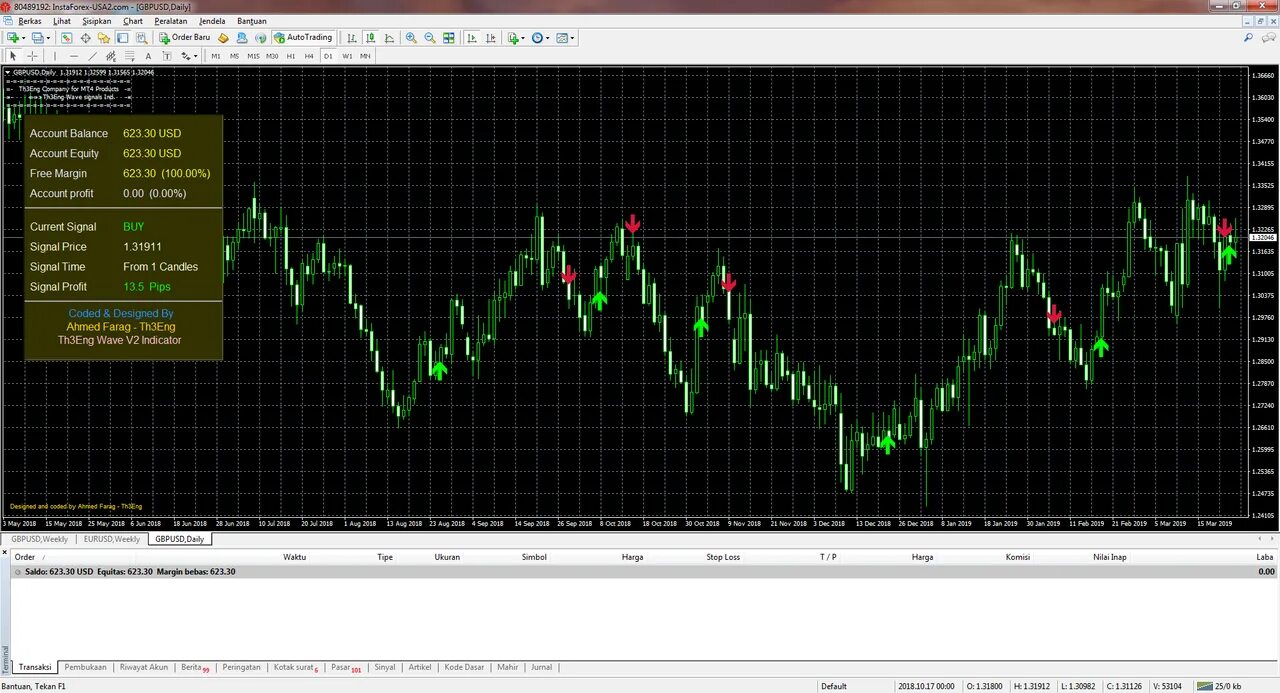The width and height of the screenshot is (1280, 693).
Task: Zoom out on the chart
Action: (x=430, y=38)
